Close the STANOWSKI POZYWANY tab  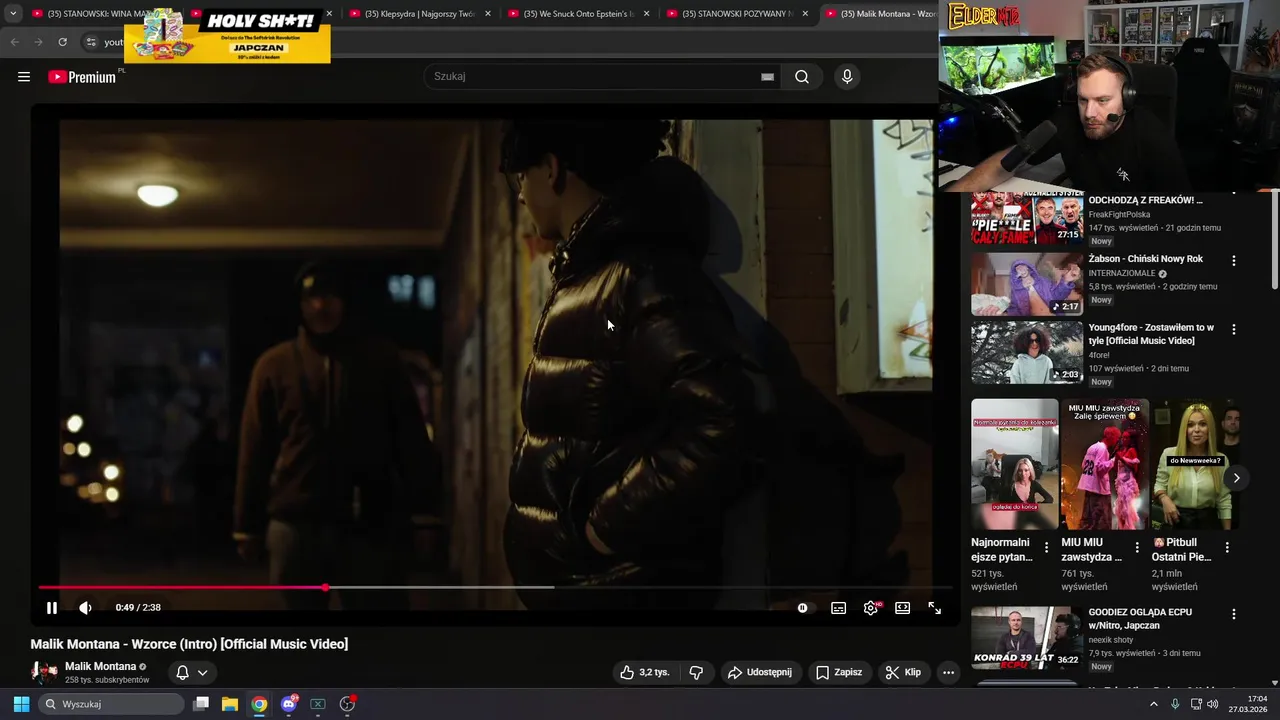pos(805,14)
